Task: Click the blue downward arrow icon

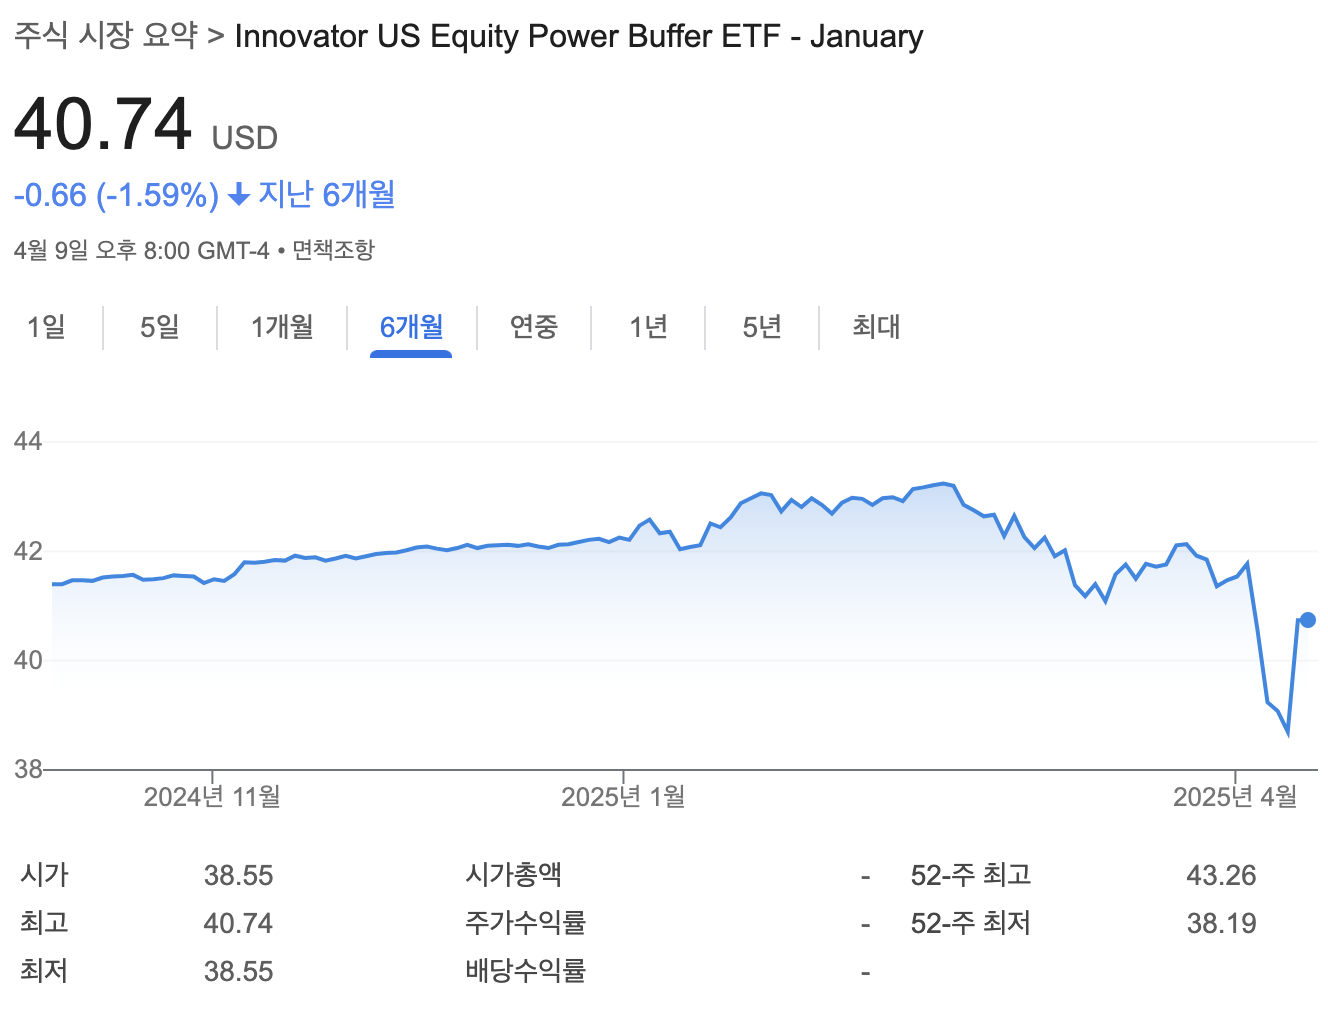Action: tap(237, 196)
